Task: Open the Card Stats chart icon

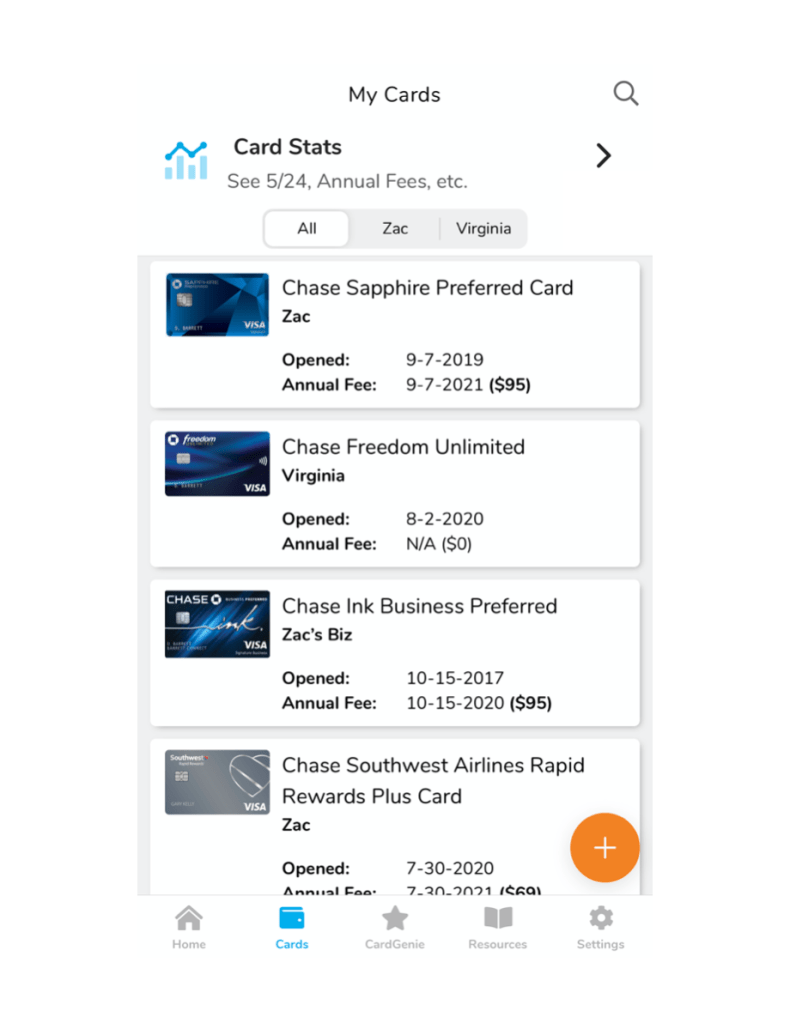Action: pos(186,160)
